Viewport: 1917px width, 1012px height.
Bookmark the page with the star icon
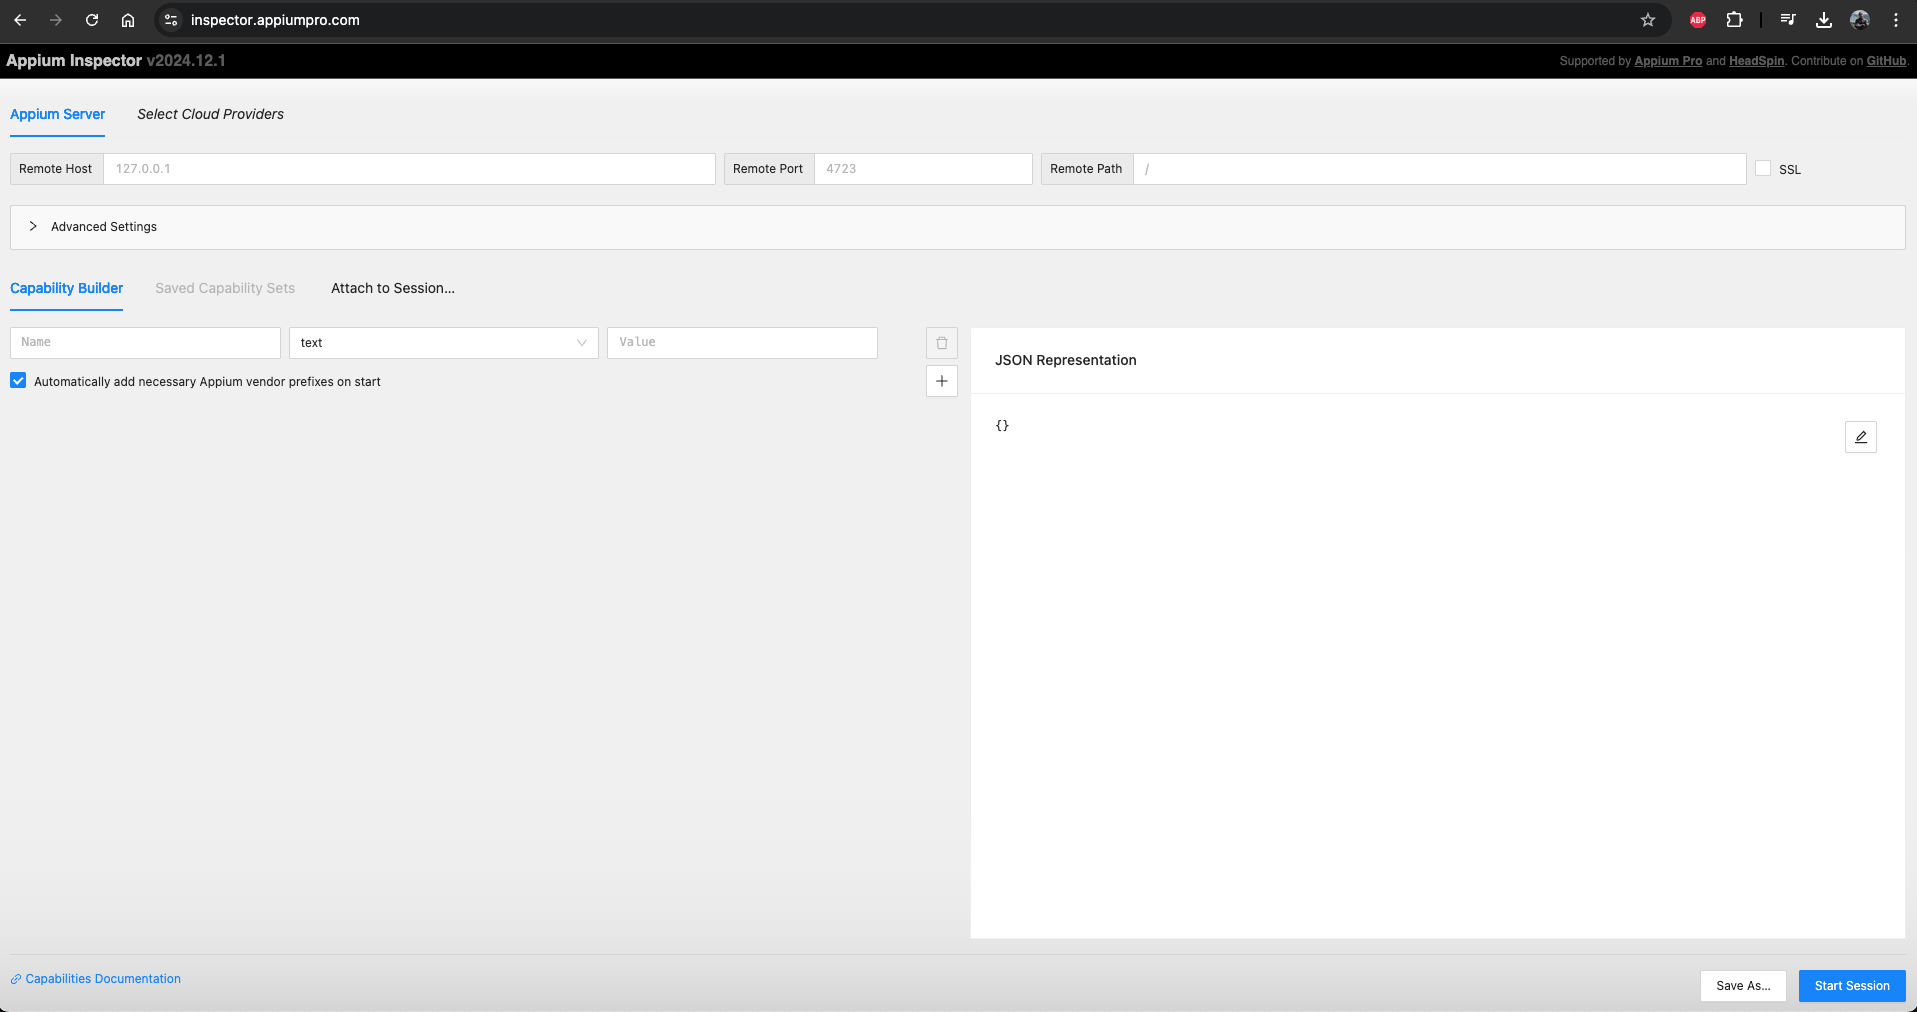point(1648,19)
